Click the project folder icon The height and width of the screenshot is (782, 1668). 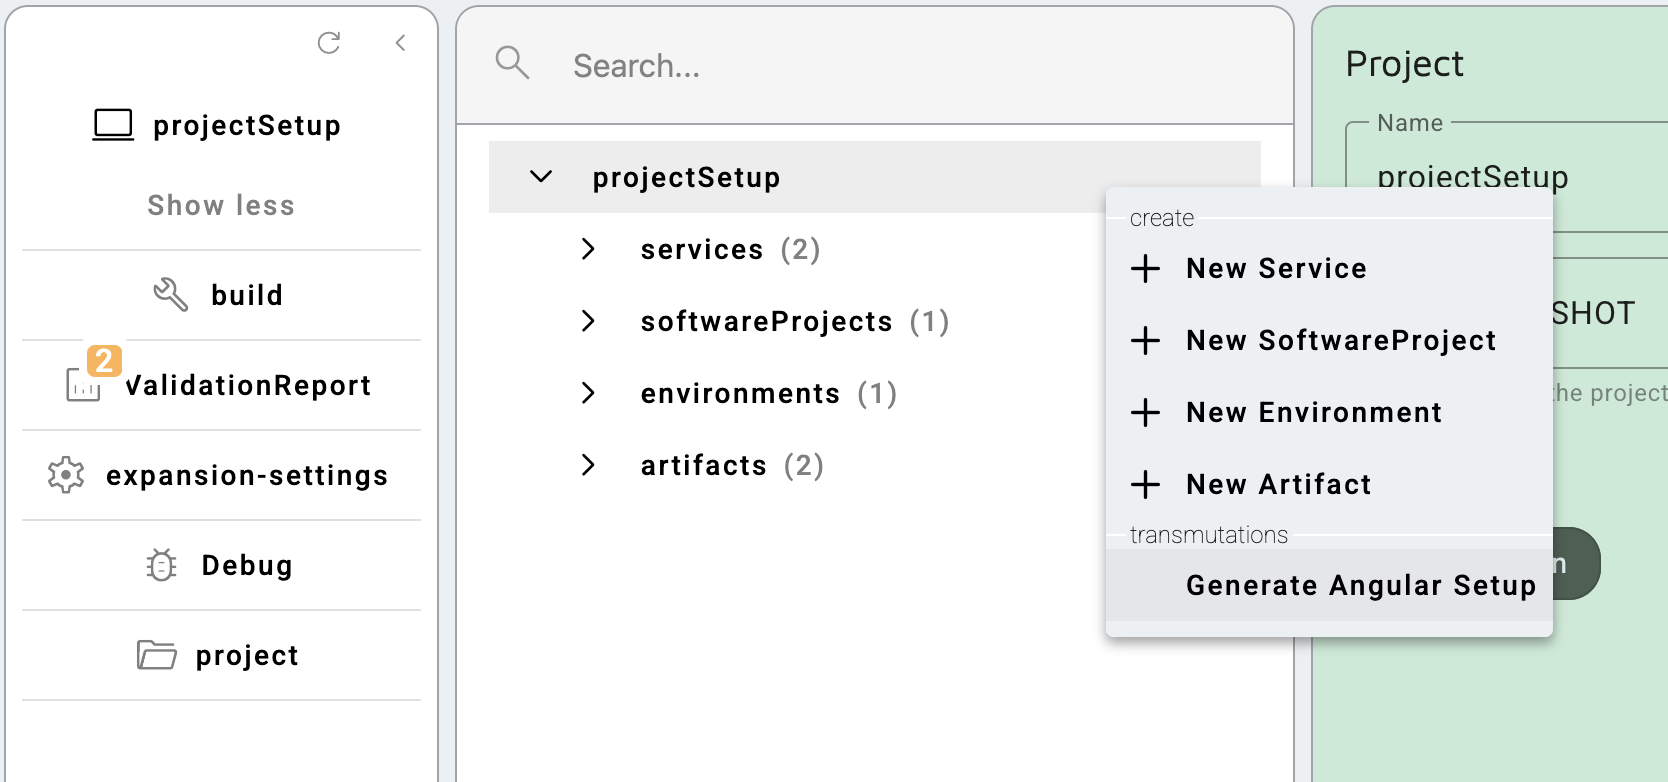tap(156, 655)
